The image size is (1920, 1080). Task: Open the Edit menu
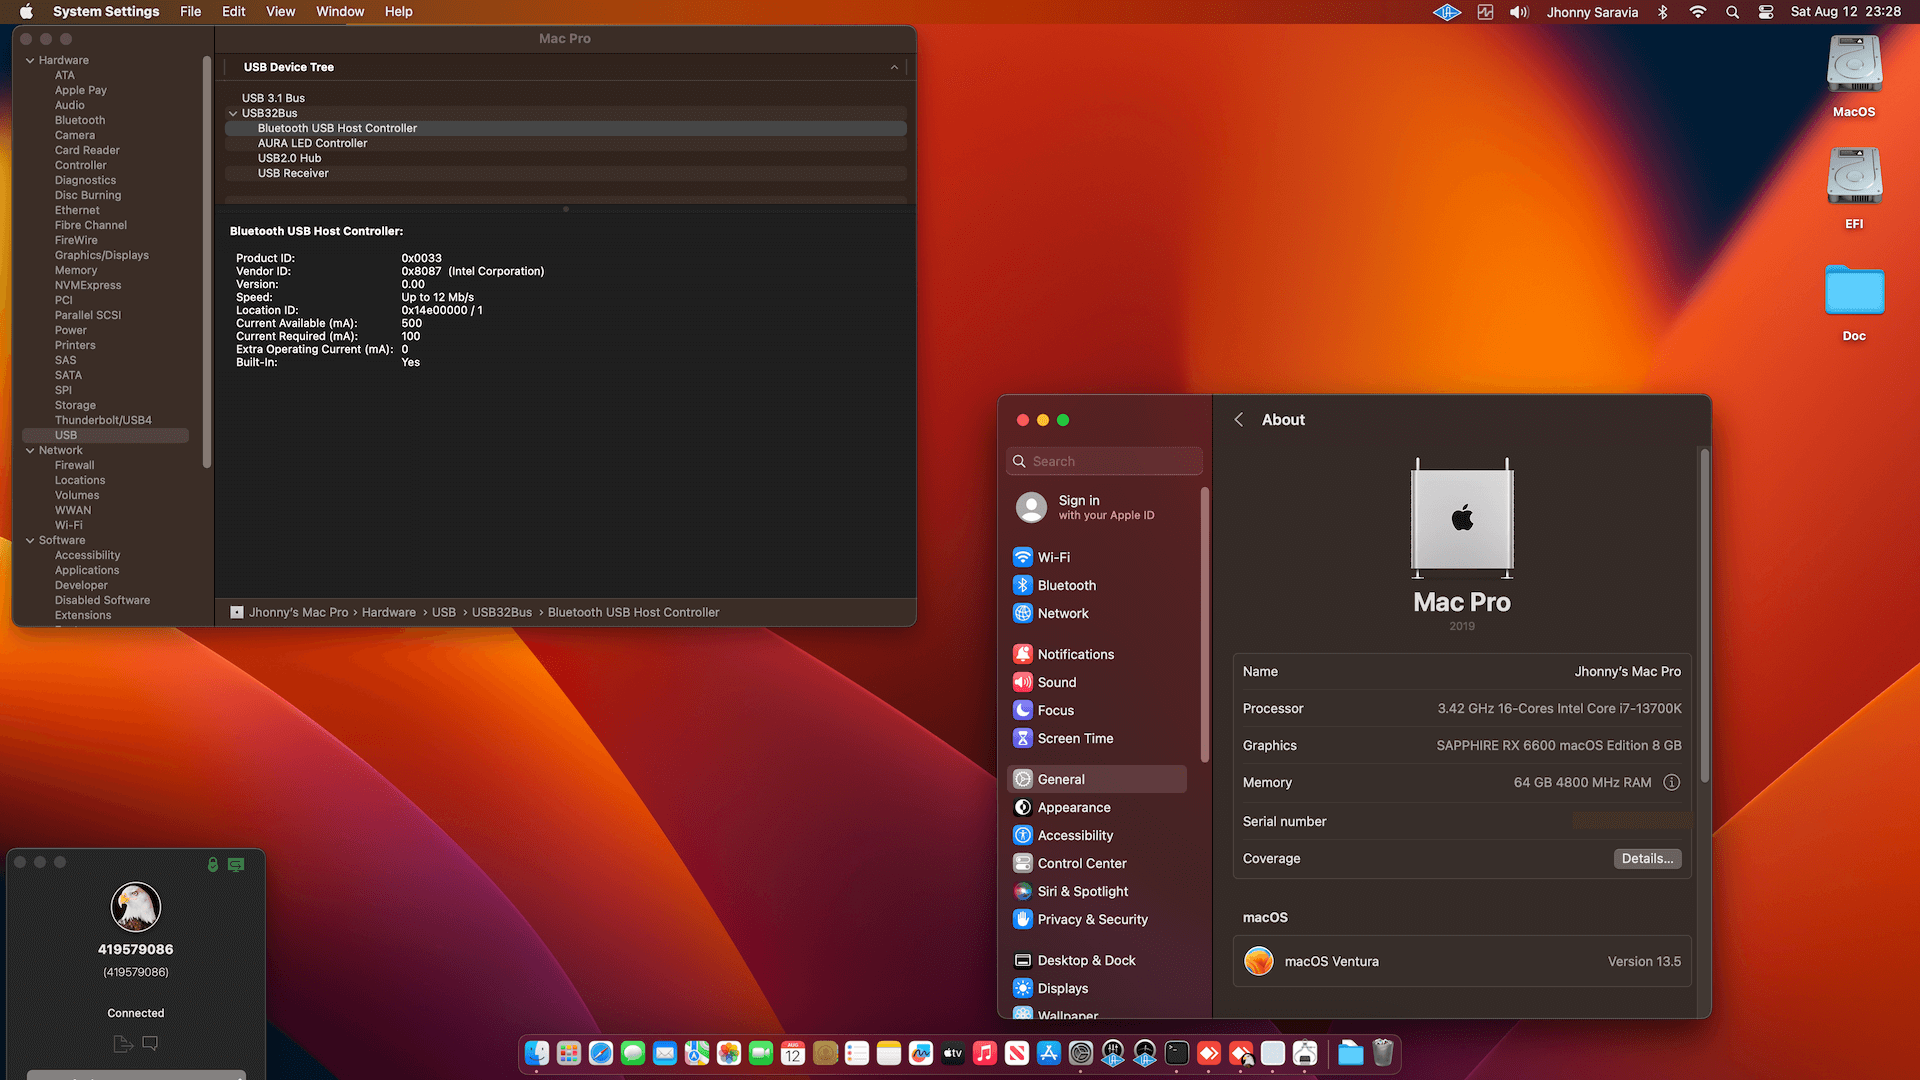(234, 12)
